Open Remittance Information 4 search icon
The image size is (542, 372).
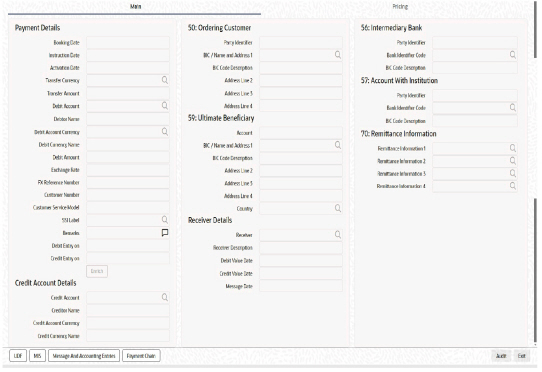(x=513, y=186)
